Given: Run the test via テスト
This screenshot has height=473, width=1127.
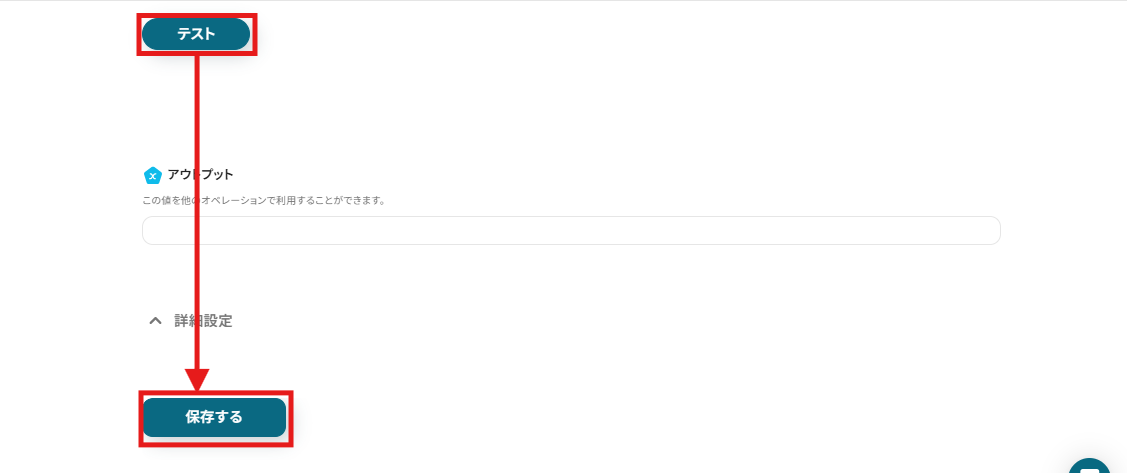Looking at the screenshot, I should coord(196,34).
